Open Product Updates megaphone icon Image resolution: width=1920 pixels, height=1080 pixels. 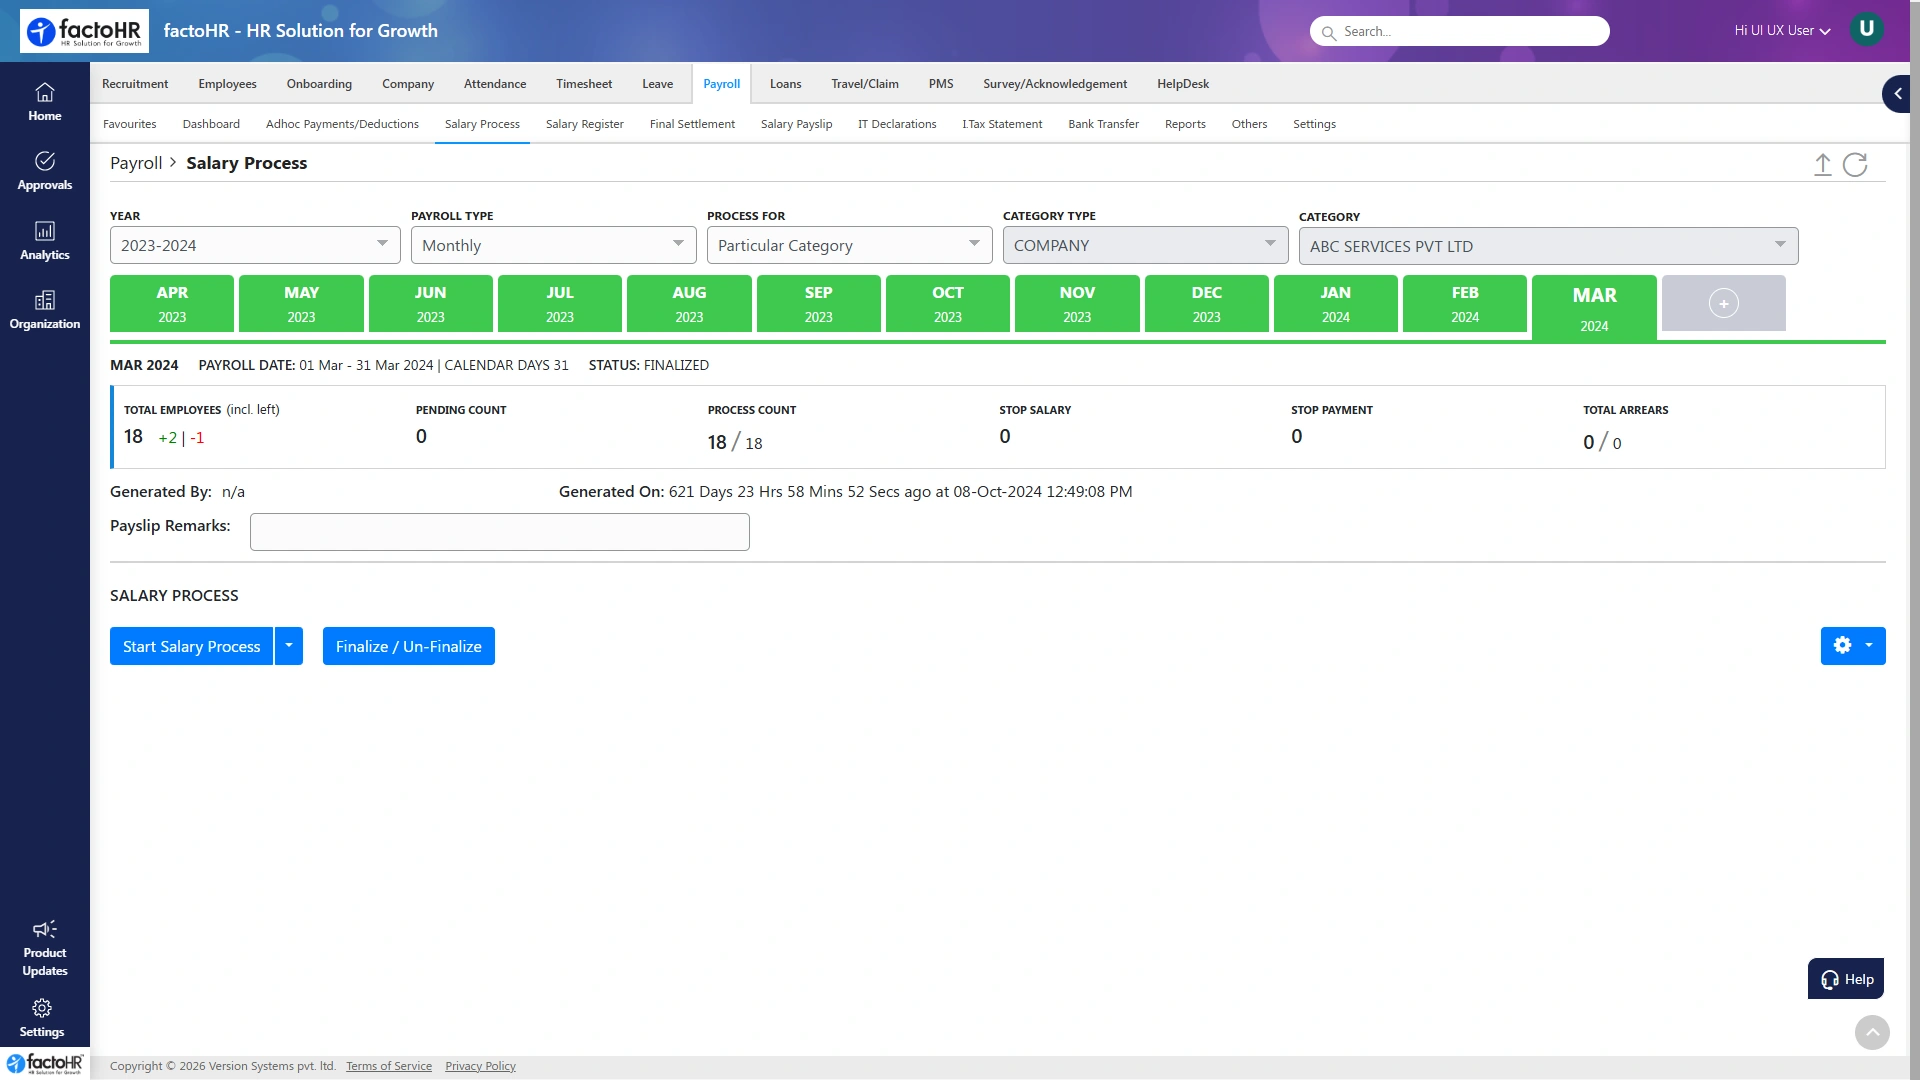click(45, 929)
